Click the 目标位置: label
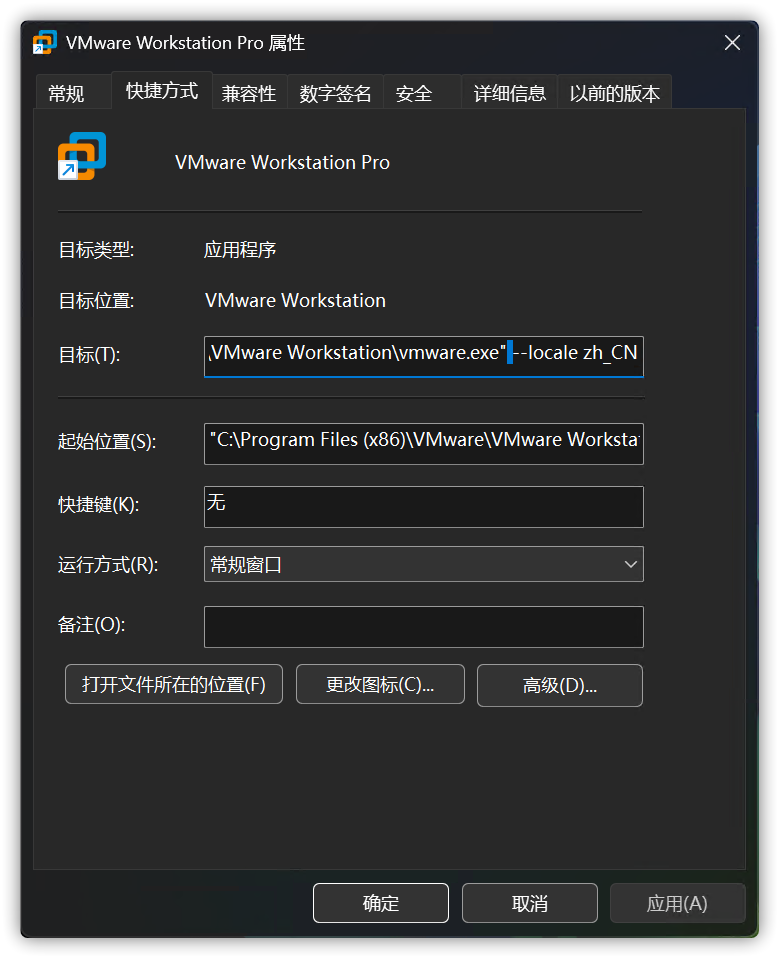 pyautogui.click(x=96, y=301)
